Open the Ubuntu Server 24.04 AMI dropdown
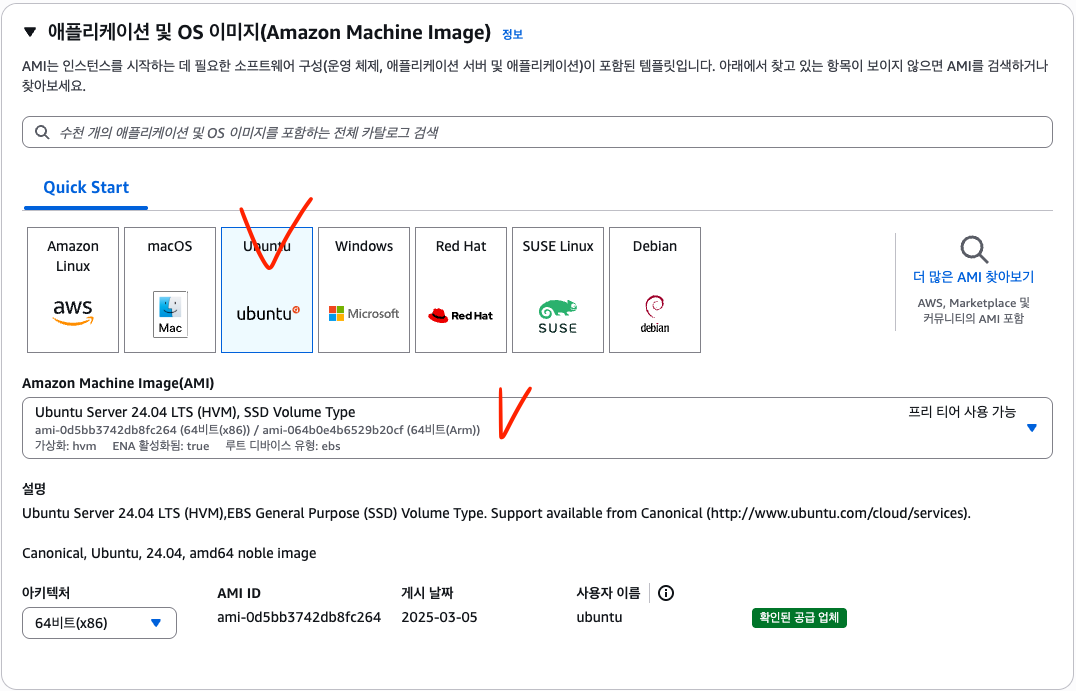Viewport: 1076px width, 691px height. point(537,428)
